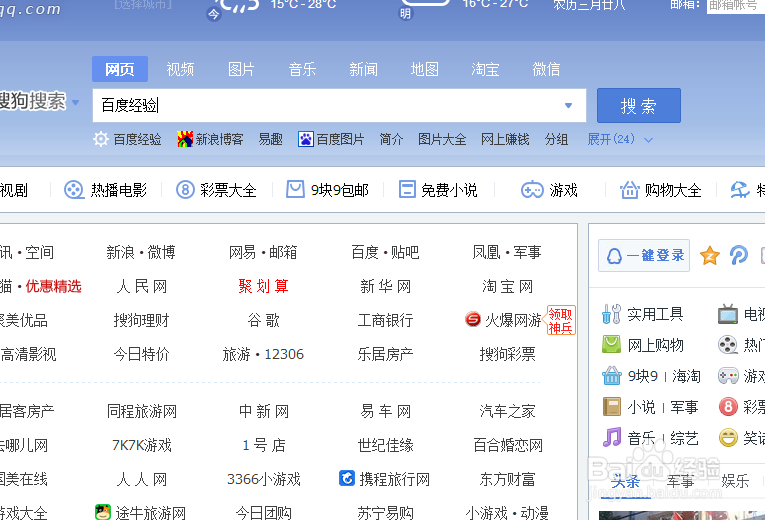Screen dimensions: 765x520
Task: Click the gear icon beside 百度经验 suggestion
Action: tap(101, 139)
